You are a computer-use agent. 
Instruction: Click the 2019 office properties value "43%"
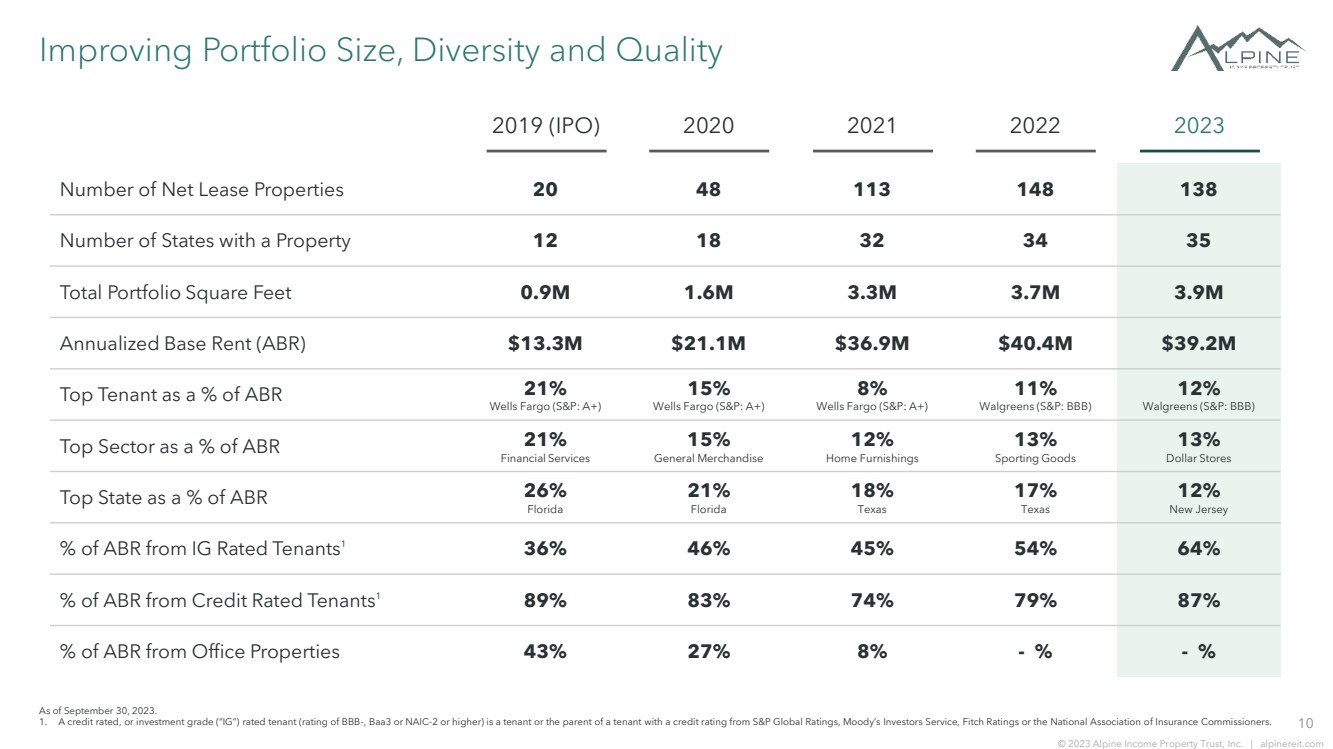click(x=545, y=651)
